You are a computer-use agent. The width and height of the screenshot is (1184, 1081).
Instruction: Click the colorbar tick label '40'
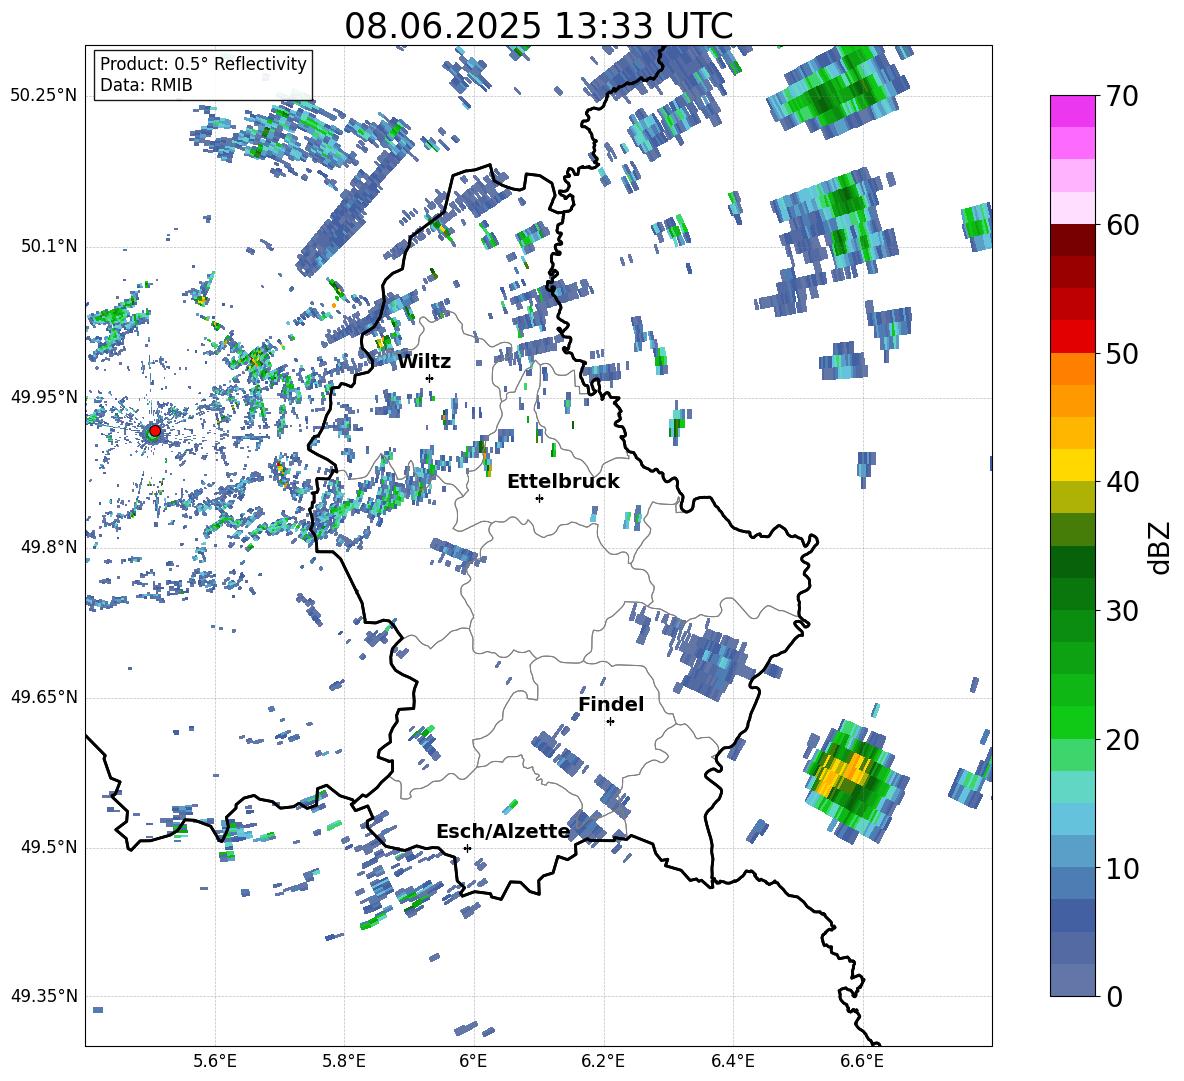(x=1122, y=482)
